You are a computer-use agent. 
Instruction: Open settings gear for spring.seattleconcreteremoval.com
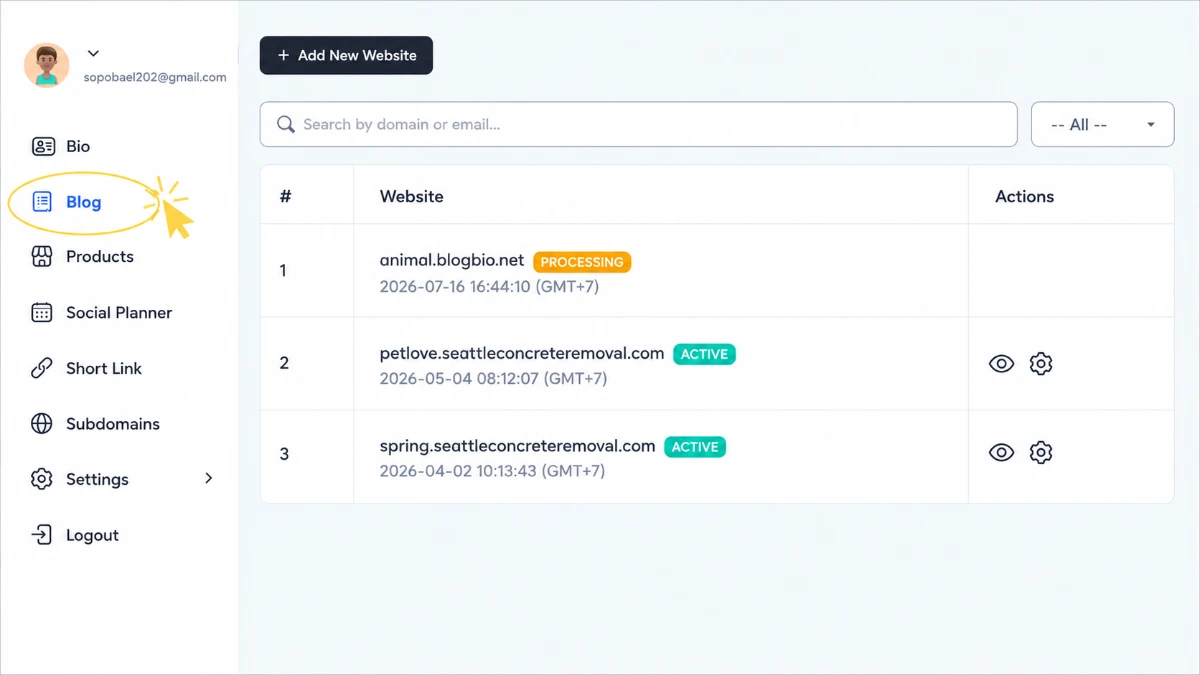point(1041,453)
